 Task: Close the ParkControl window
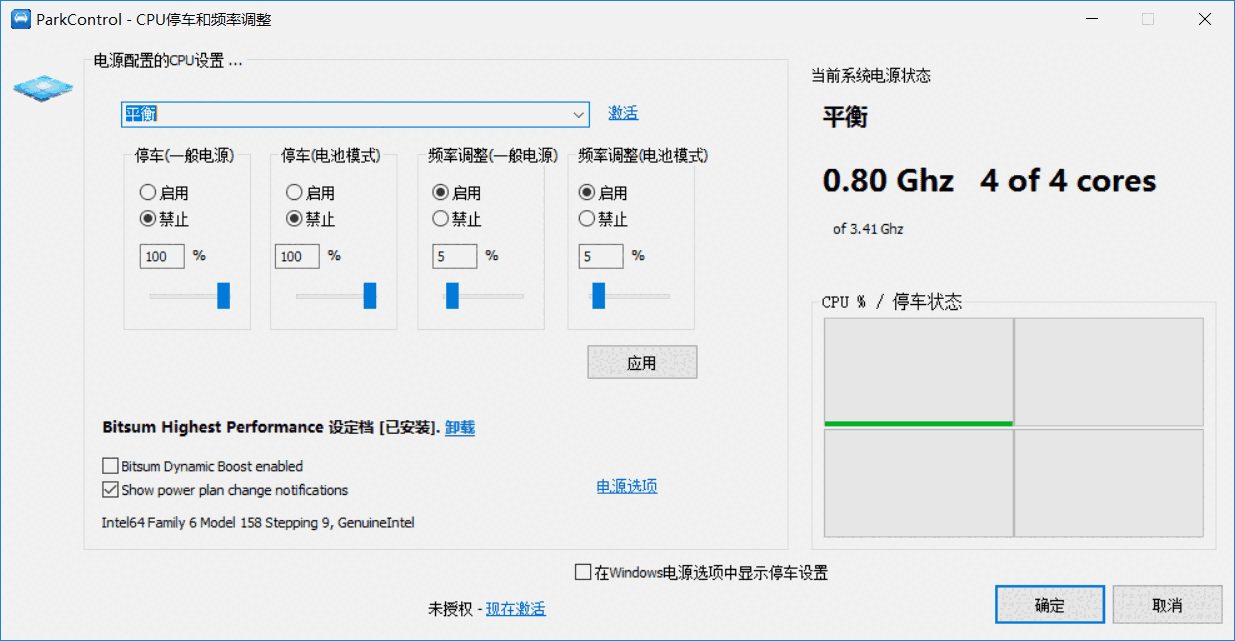coord(1205,19)
